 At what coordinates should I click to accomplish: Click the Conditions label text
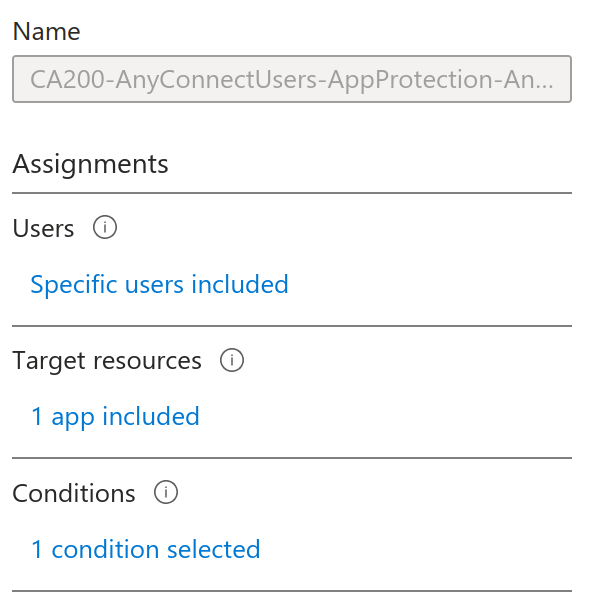(74, 493)
